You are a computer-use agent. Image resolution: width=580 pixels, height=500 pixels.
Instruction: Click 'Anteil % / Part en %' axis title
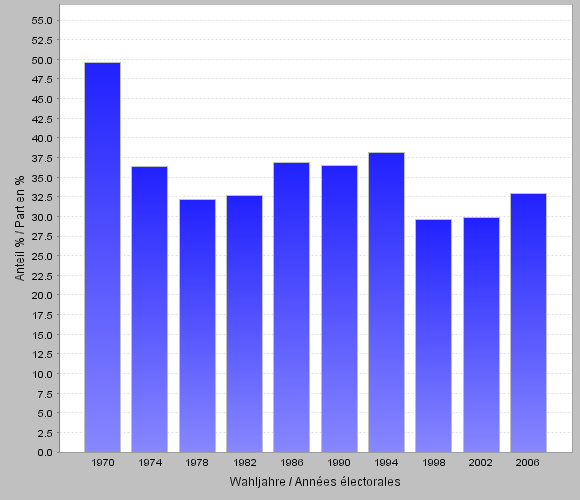19,228
